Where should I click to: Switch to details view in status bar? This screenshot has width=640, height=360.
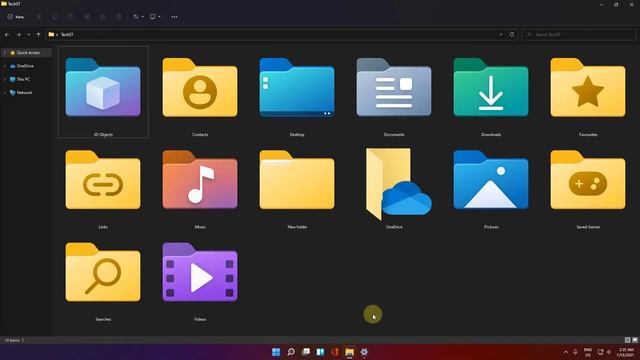tap(627, 340)
